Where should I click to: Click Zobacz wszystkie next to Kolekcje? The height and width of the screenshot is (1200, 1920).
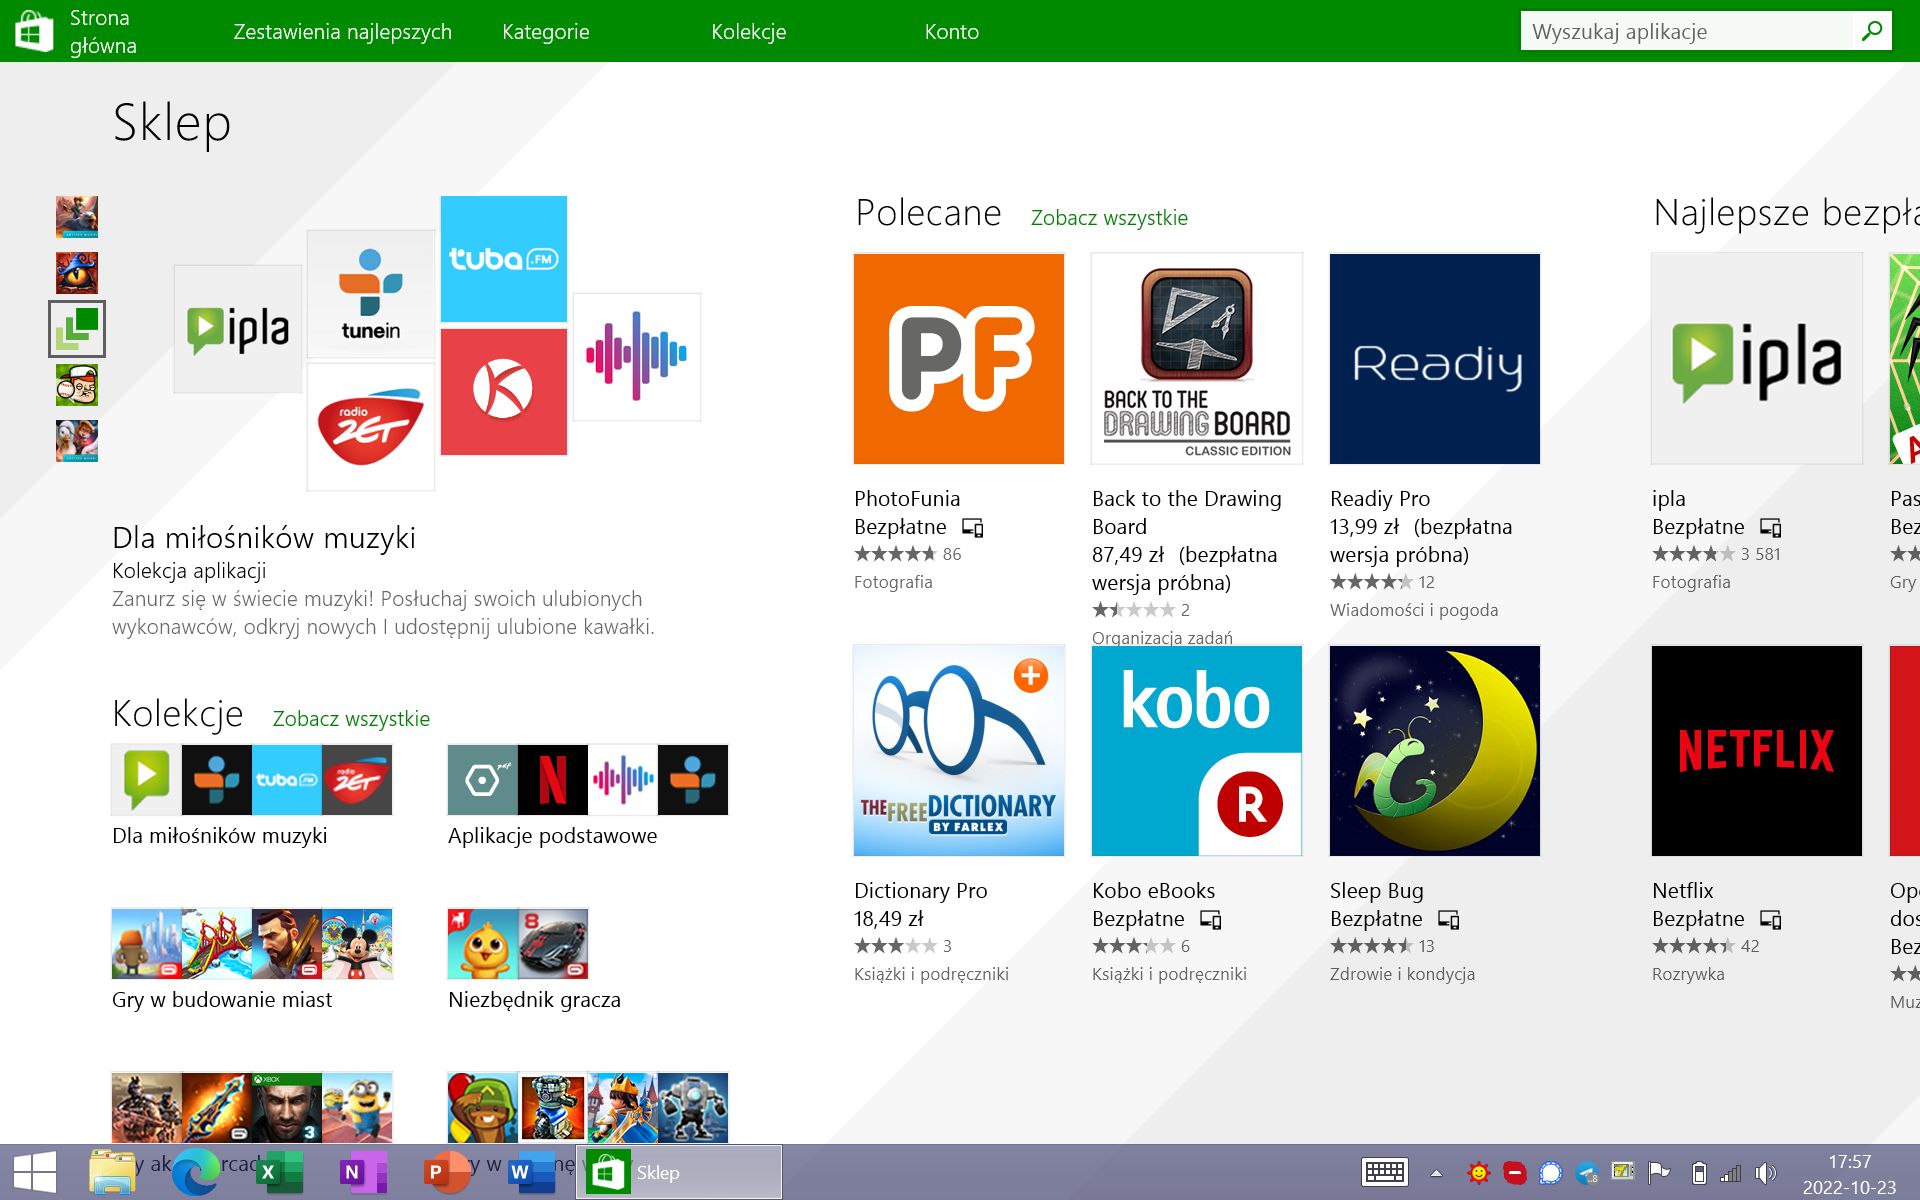click(351, 718)
